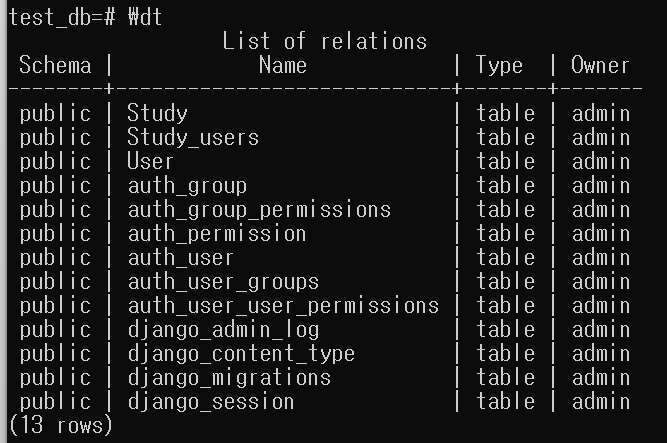Select the Study_users table name
The image size is (667, 443).
193,137
